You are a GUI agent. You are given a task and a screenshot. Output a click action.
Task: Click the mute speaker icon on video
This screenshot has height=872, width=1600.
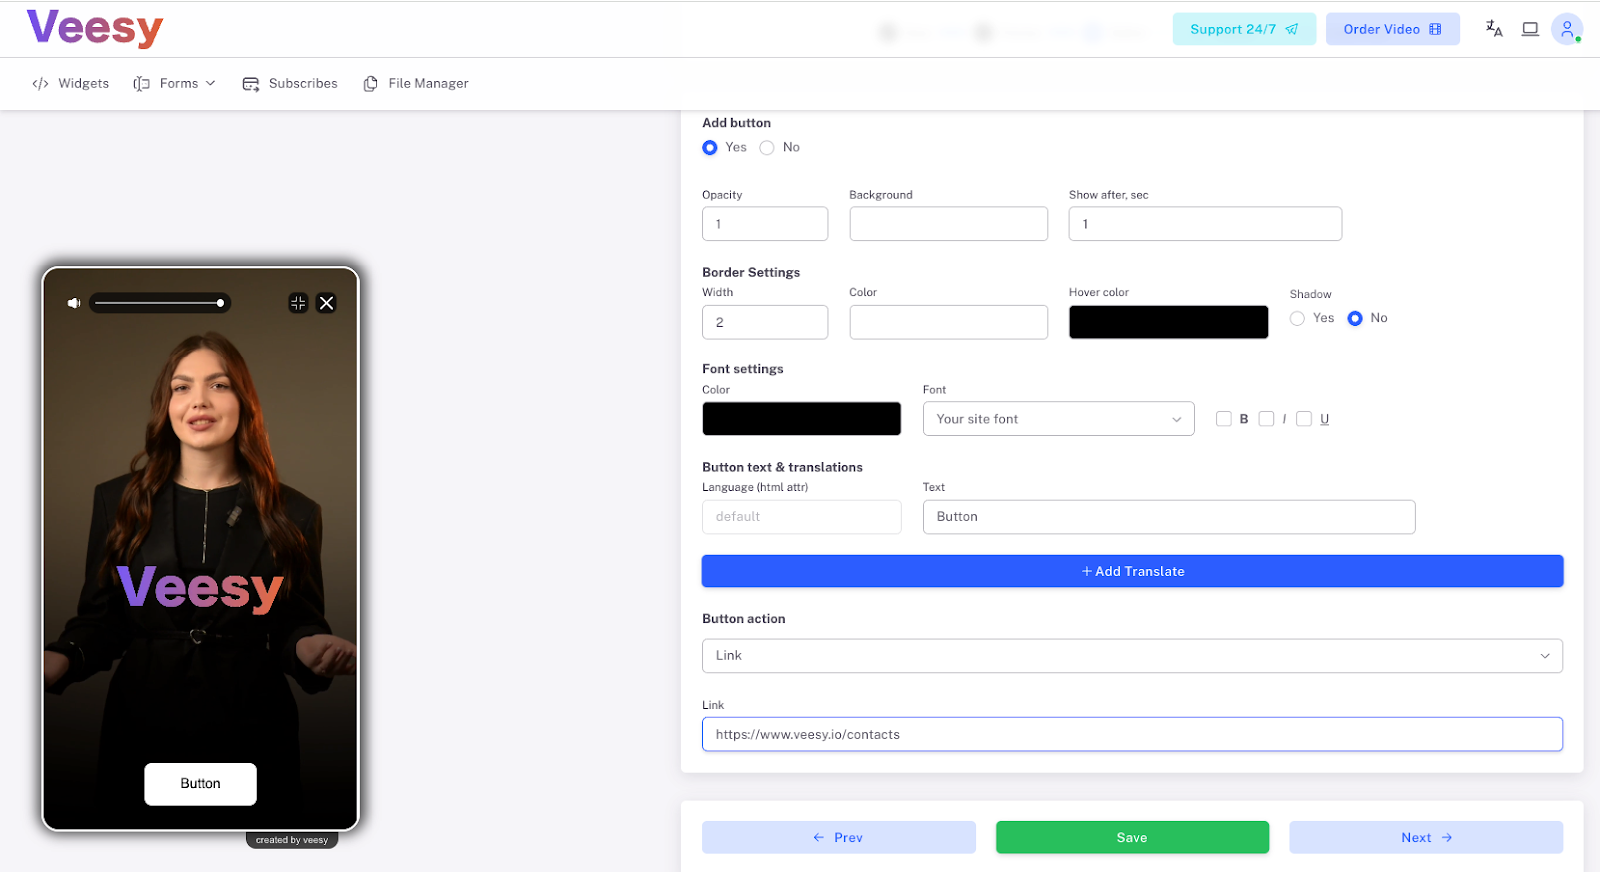[x=73, y=303]
